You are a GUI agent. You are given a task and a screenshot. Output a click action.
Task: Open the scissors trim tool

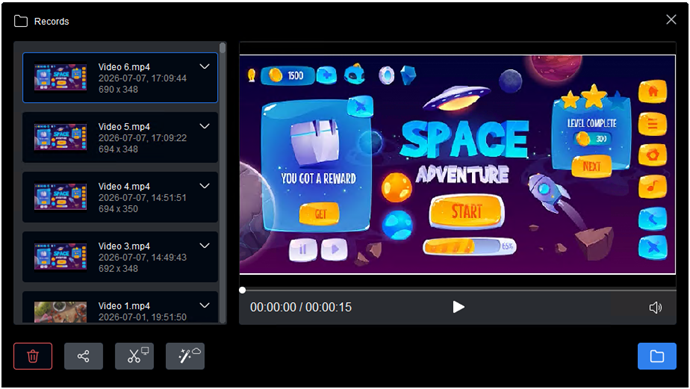pyautogui.click(x=134, y=356)
